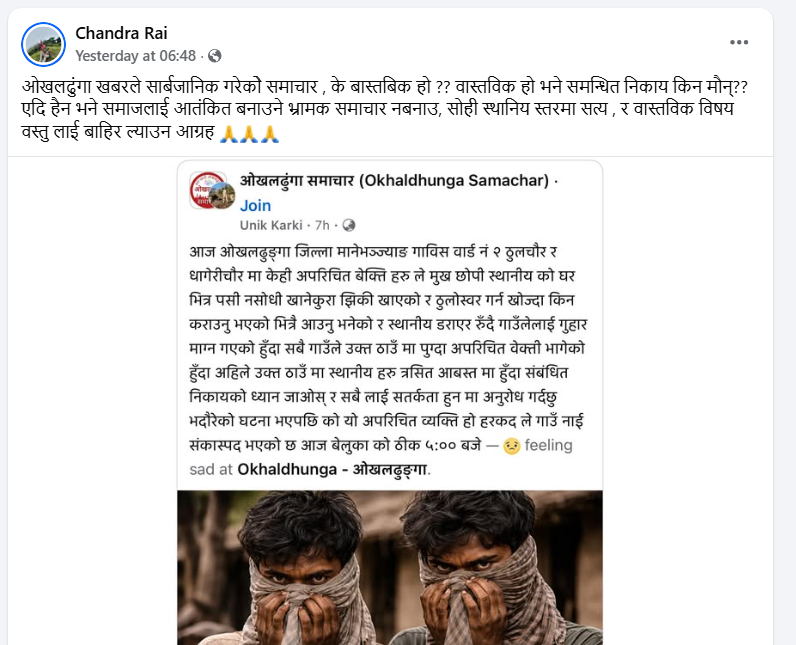796x645 pixels.
Task: Open the three-dot post options menu
Action: 739,42
